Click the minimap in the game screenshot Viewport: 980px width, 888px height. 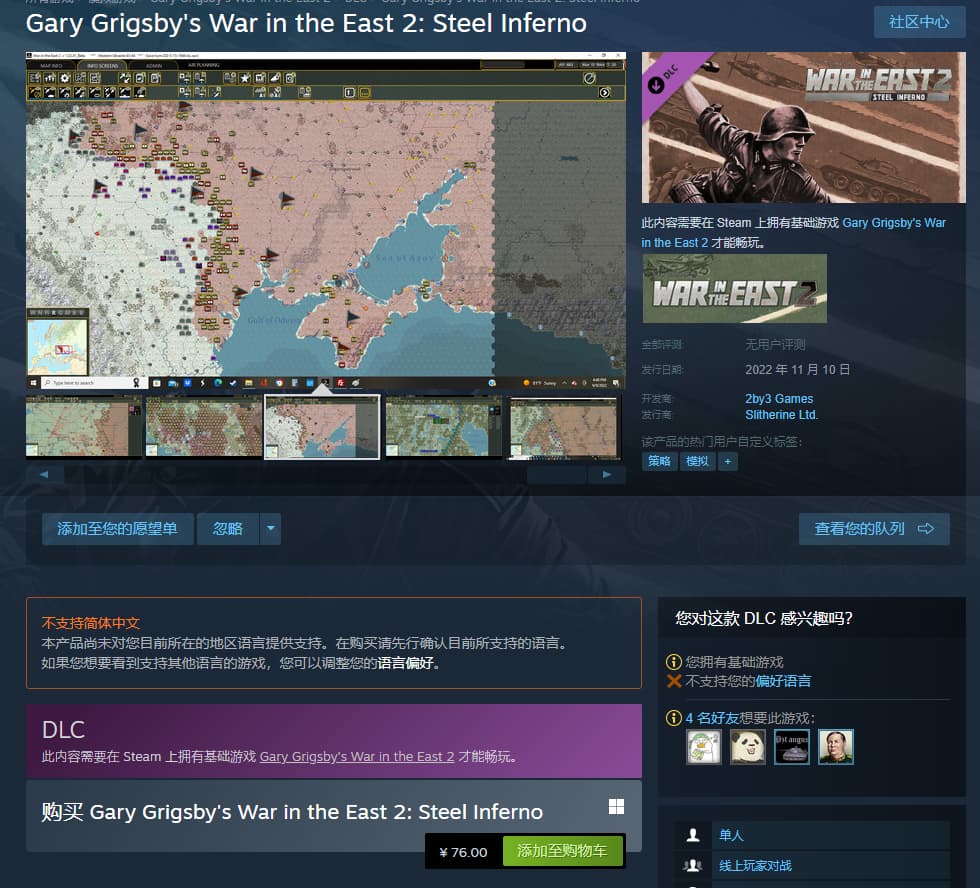click(58, 347)
